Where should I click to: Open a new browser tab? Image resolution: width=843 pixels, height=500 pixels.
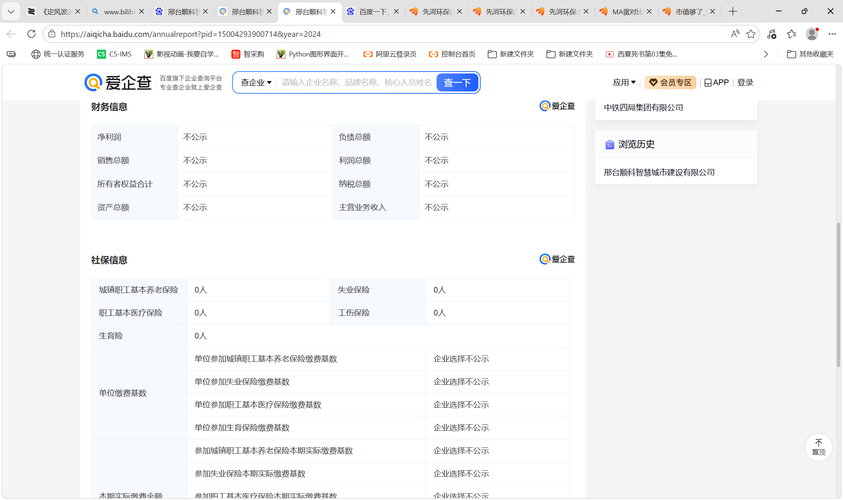pyautogui.click(x=732, y=11)
